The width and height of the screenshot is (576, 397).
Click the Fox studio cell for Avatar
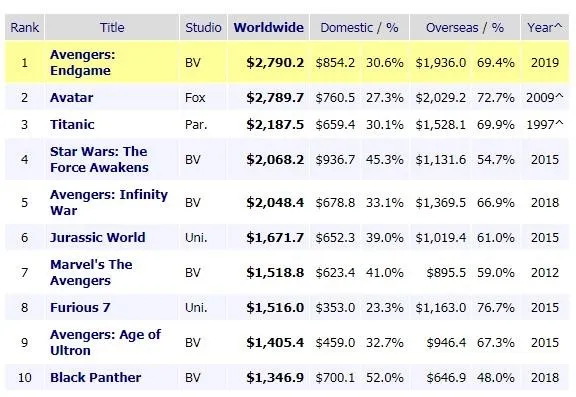(x=195, y=98)
